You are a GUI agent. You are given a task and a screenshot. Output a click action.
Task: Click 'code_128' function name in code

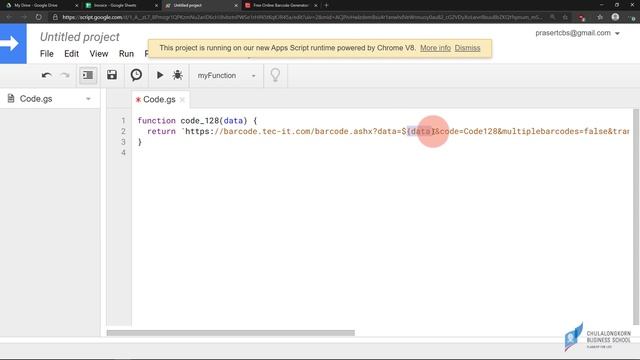[200, 121]
